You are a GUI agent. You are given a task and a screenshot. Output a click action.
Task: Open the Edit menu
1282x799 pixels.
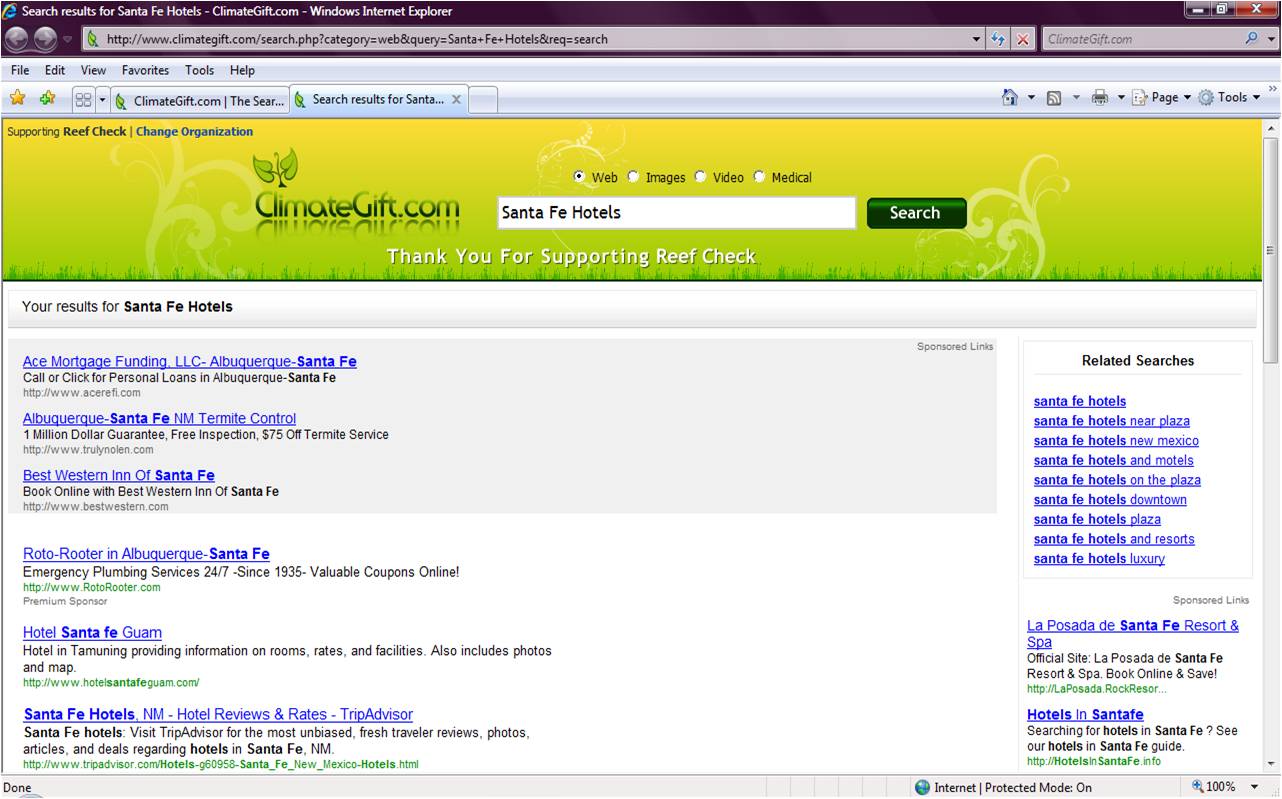coord(55,70)
